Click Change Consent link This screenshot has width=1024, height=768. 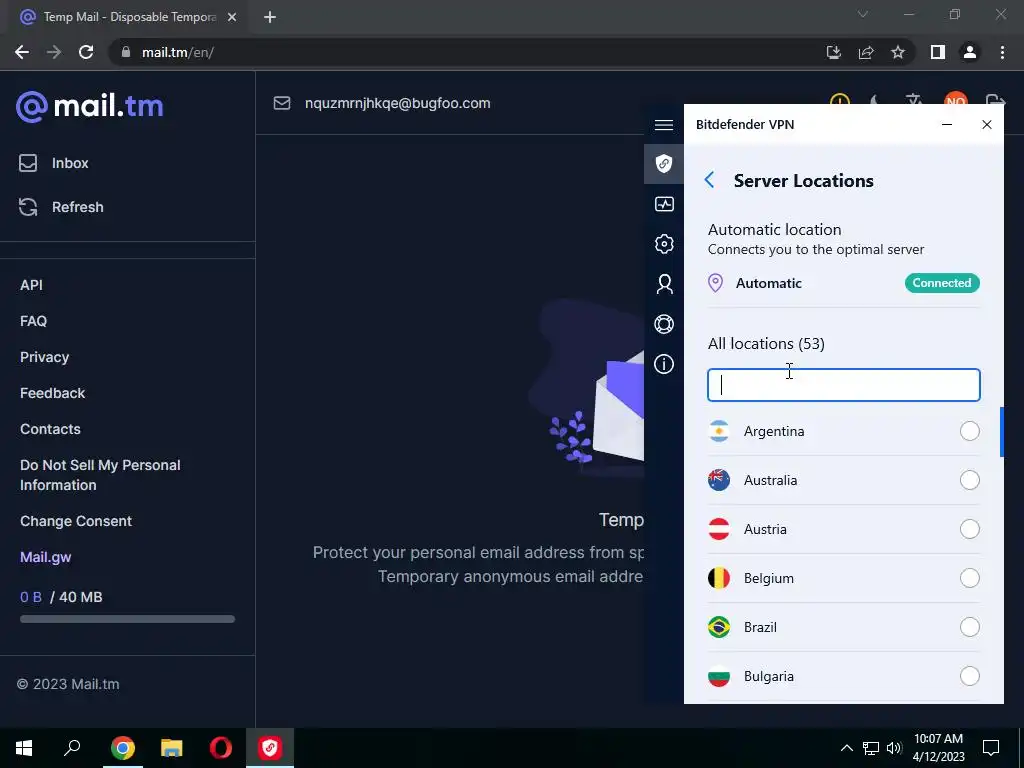click(76, 521)
